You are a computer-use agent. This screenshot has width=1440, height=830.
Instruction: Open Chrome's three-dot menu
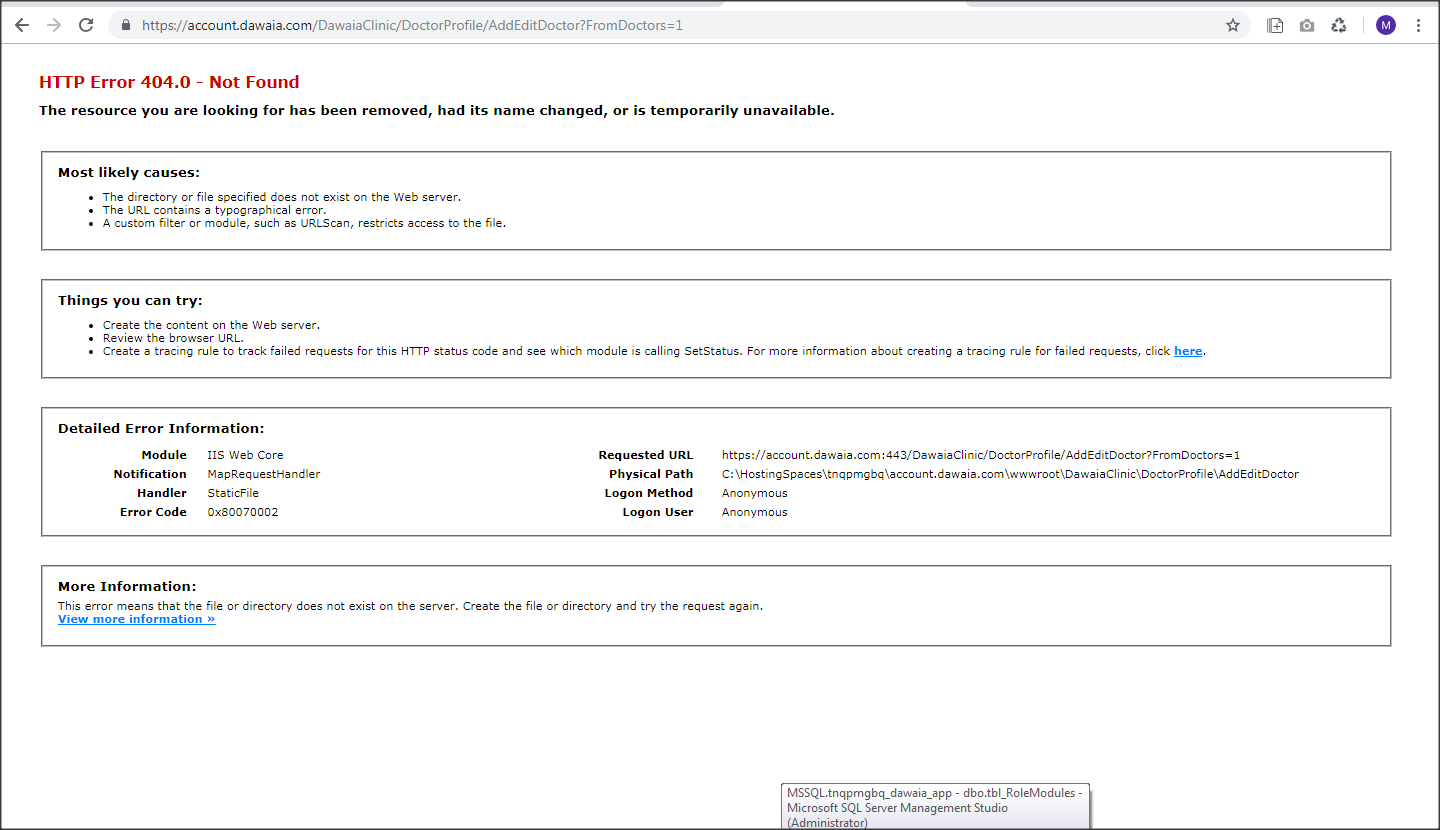[x=1418, y=25]
